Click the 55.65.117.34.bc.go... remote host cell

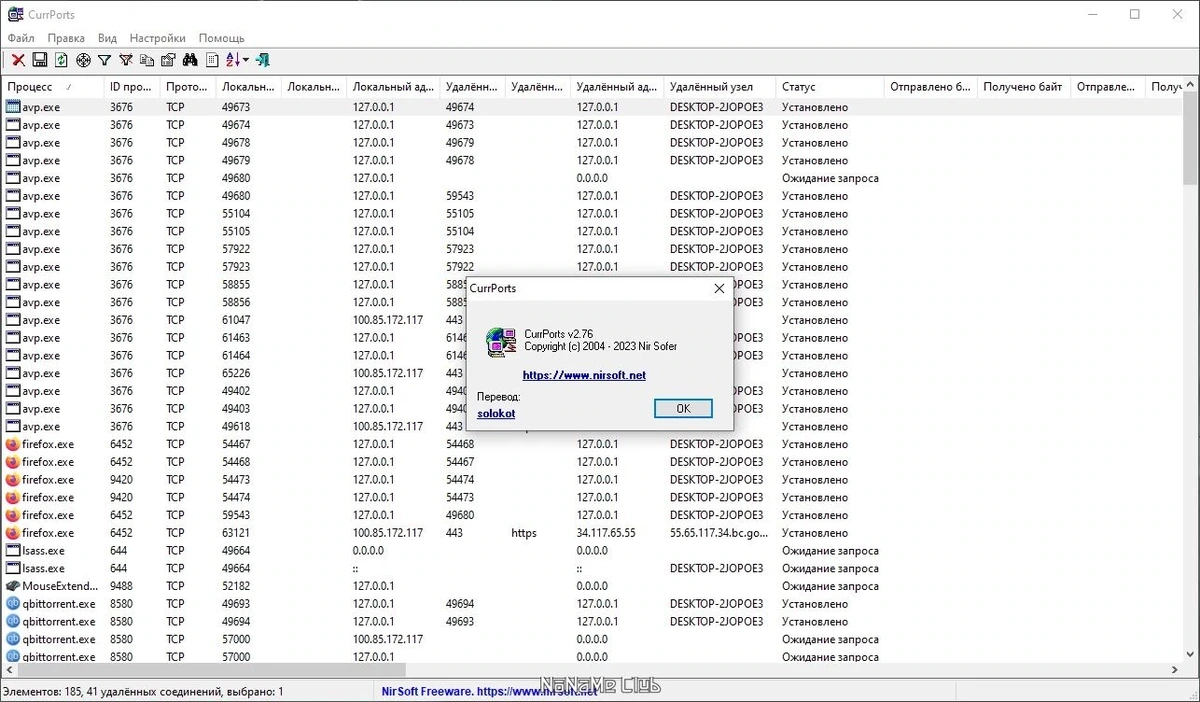coord(719,533)
